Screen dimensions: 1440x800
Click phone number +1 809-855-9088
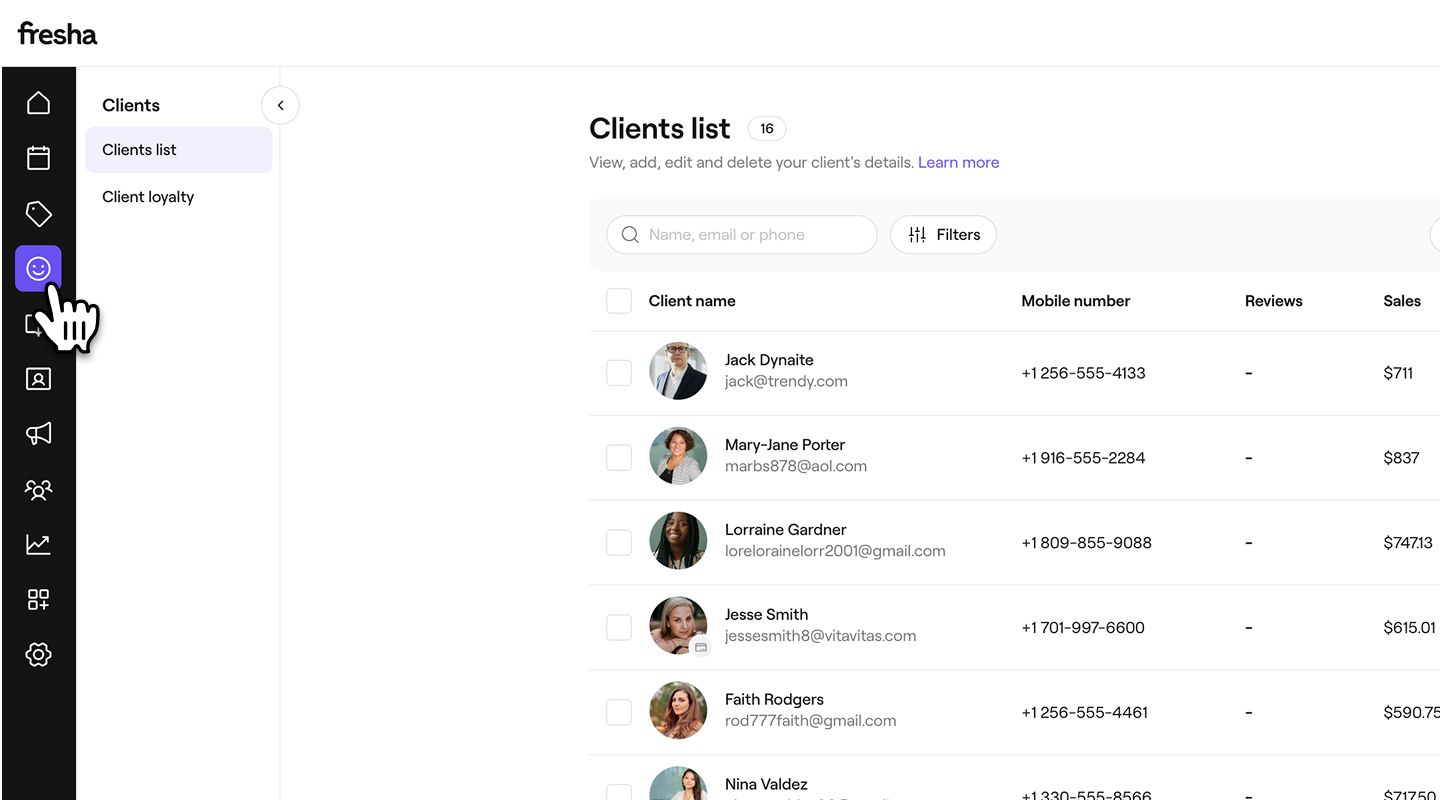[x=1086, y=543]
